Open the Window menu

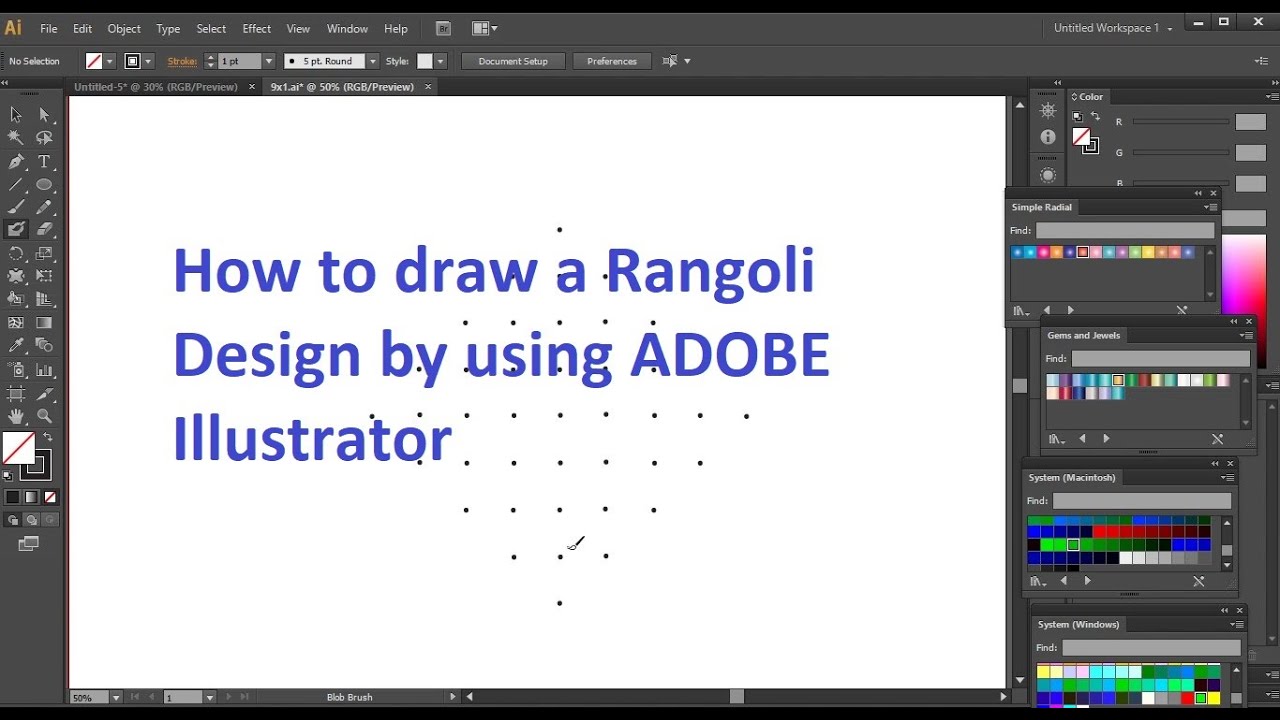tap(347, 29)
